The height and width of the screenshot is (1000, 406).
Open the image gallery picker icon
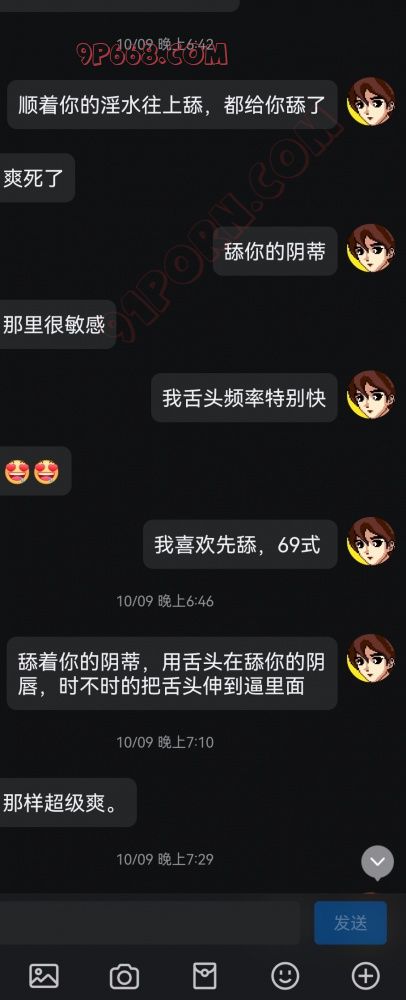44,976
